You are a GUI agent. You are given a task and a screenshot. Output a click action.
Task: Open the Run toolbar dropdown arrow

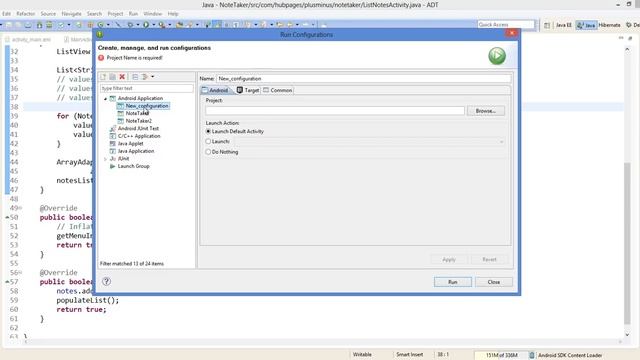coord(153,25)
